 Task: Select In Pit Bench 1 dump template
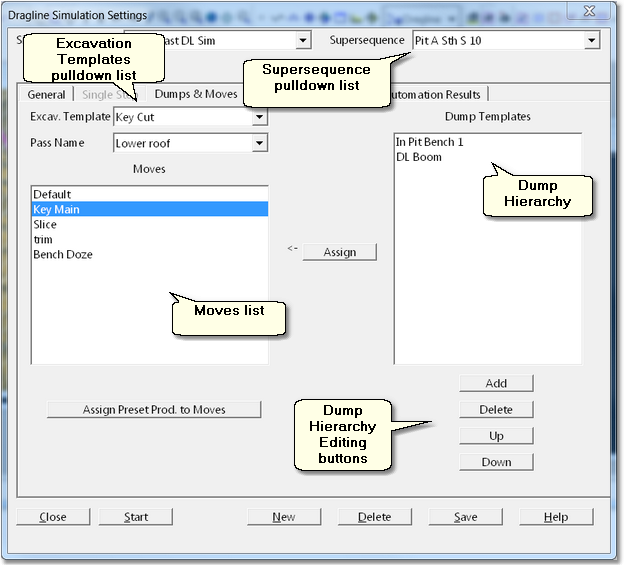coord(488,142)
